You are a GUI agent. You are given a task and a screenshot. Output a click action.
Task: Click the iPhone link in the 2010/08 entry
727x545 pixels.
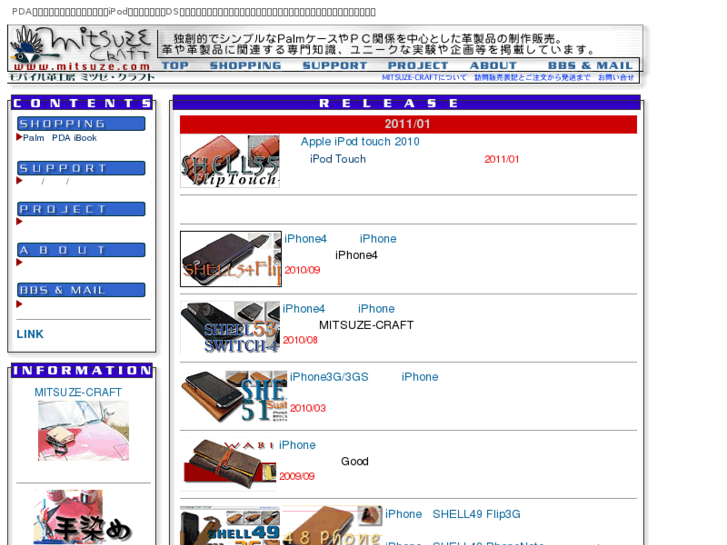point(376,309)
